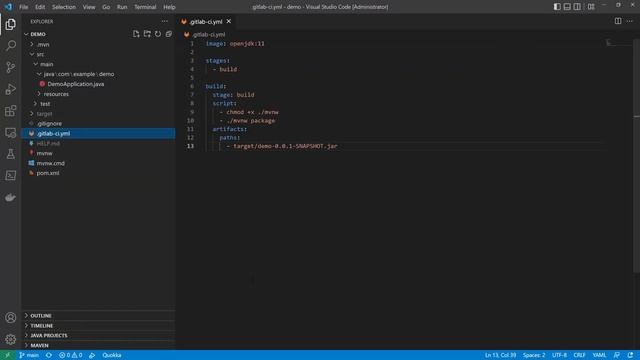
Task: Open HELP.md in Explorer
Action: coord(98,143)
